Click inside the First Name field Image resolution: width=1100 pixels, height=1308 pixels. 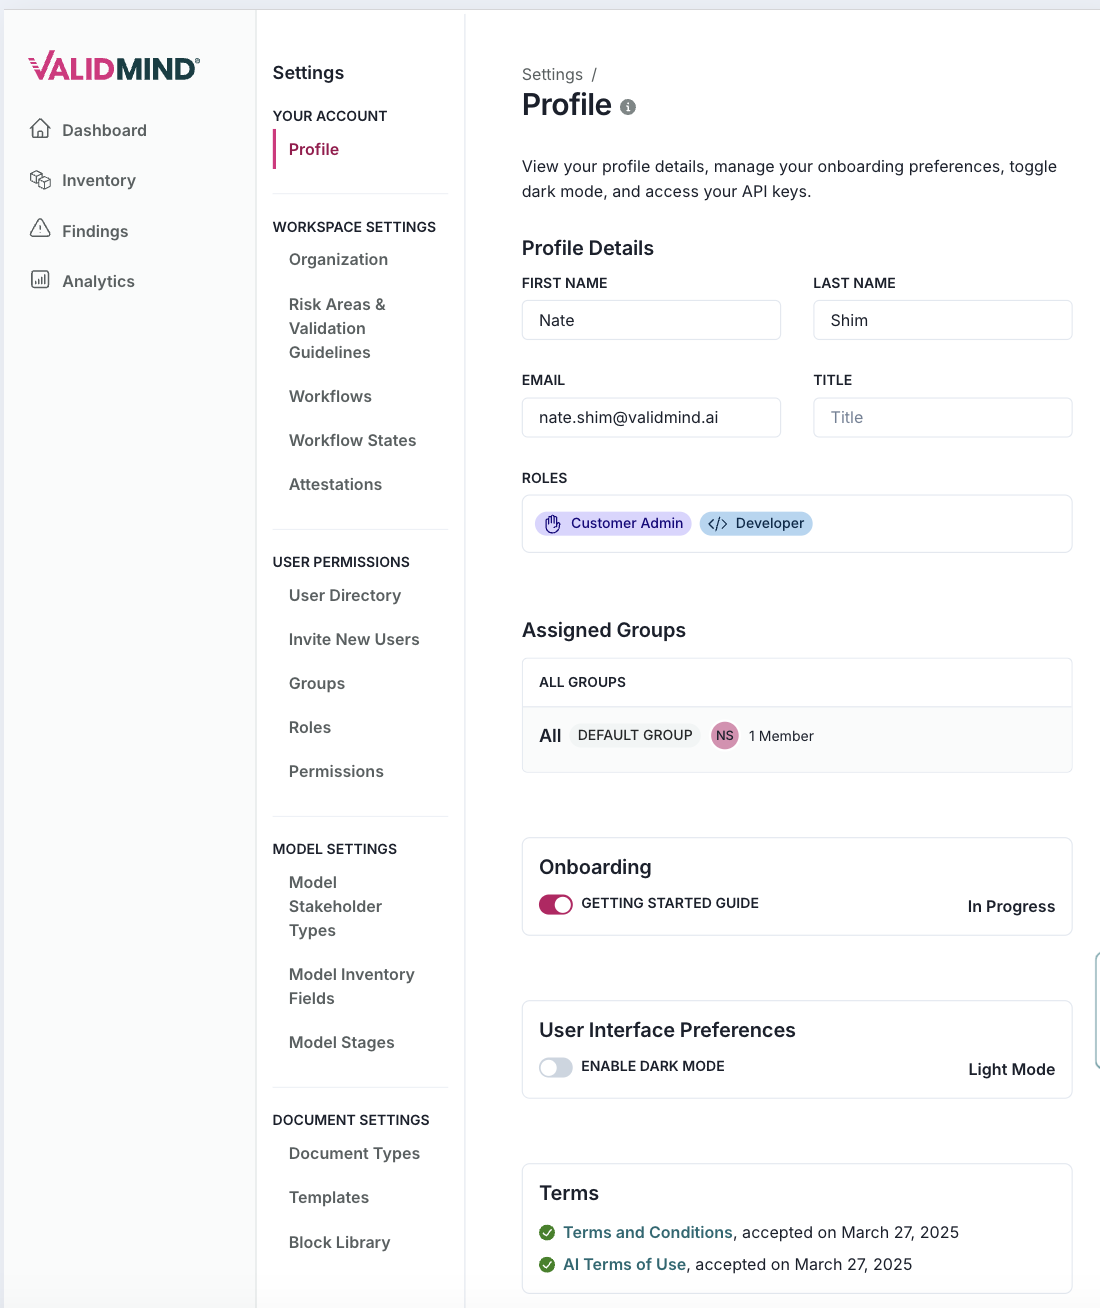[651, 320]
